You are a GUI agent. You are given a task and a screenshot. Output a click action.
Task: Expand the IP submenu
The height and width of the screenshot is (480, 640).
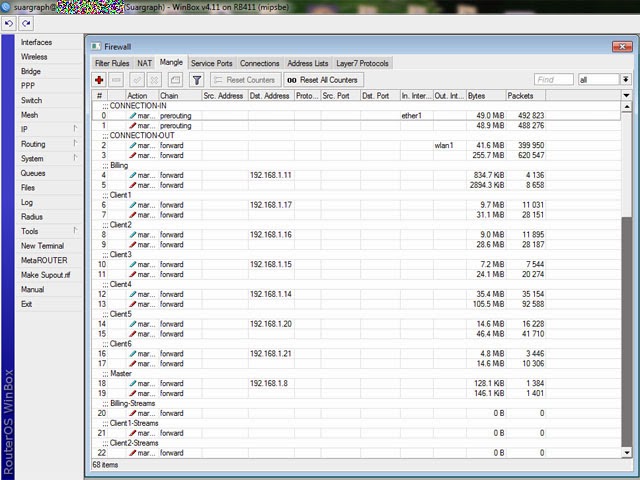tap(49, 129)
